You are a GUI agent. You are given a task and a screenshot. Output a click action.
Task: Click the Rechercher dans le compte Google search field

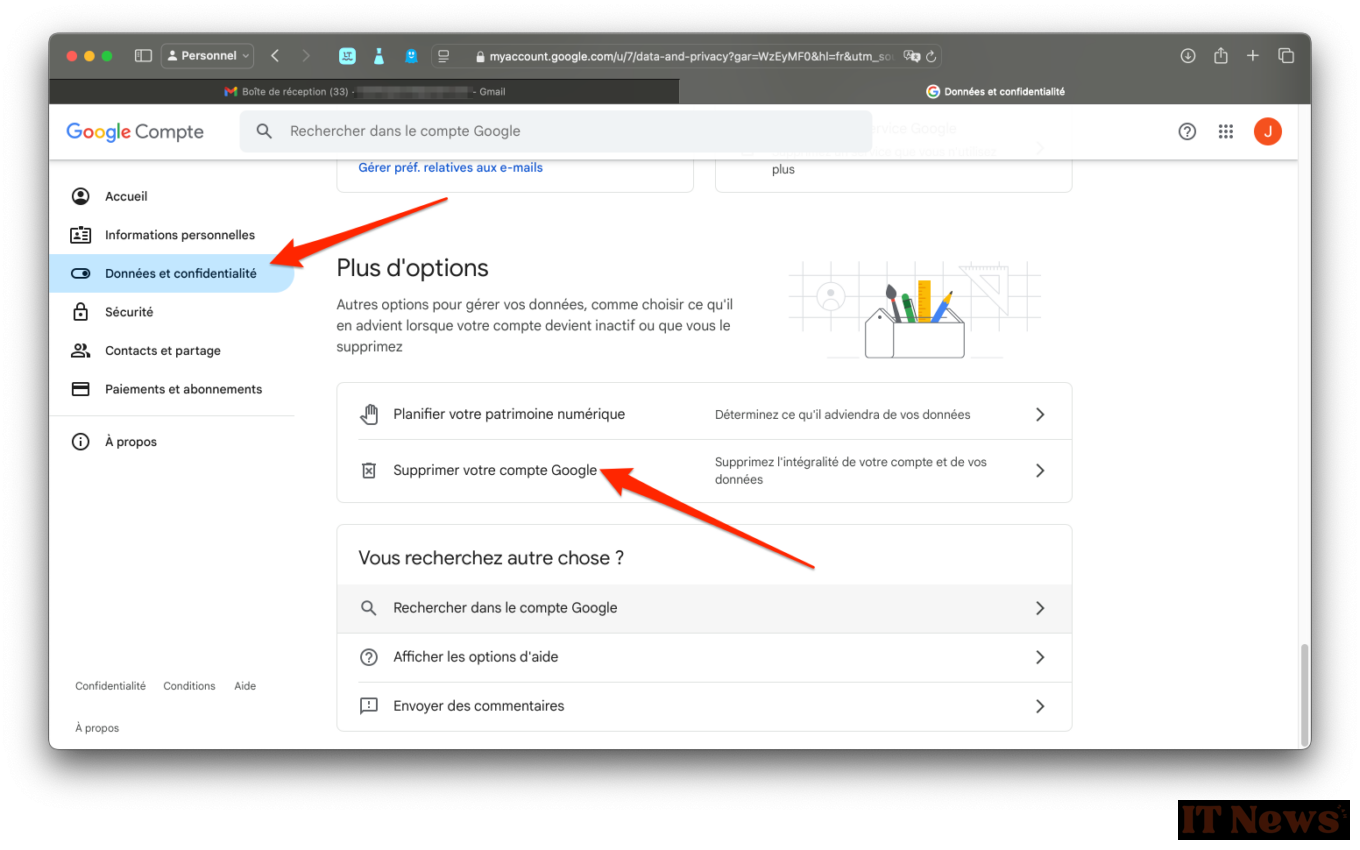[x=556, y=131]
